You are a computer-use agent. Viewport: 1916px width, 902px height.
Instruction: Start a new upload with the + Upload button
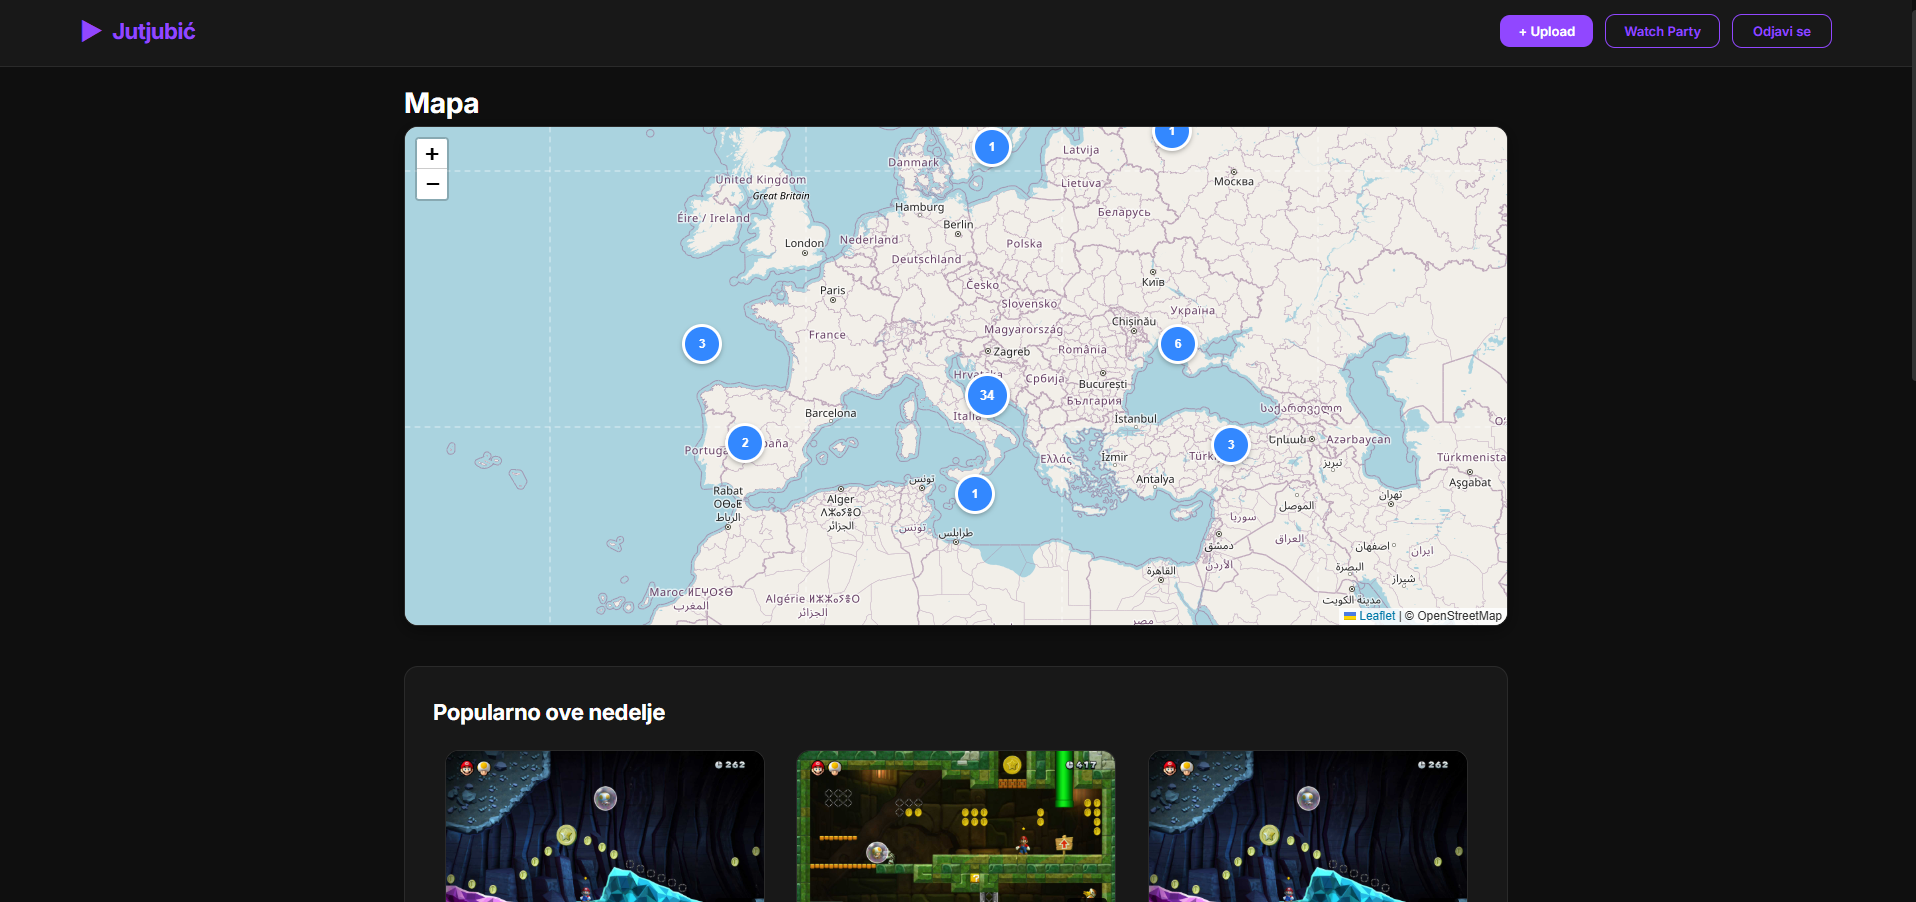pos(1545,31)
